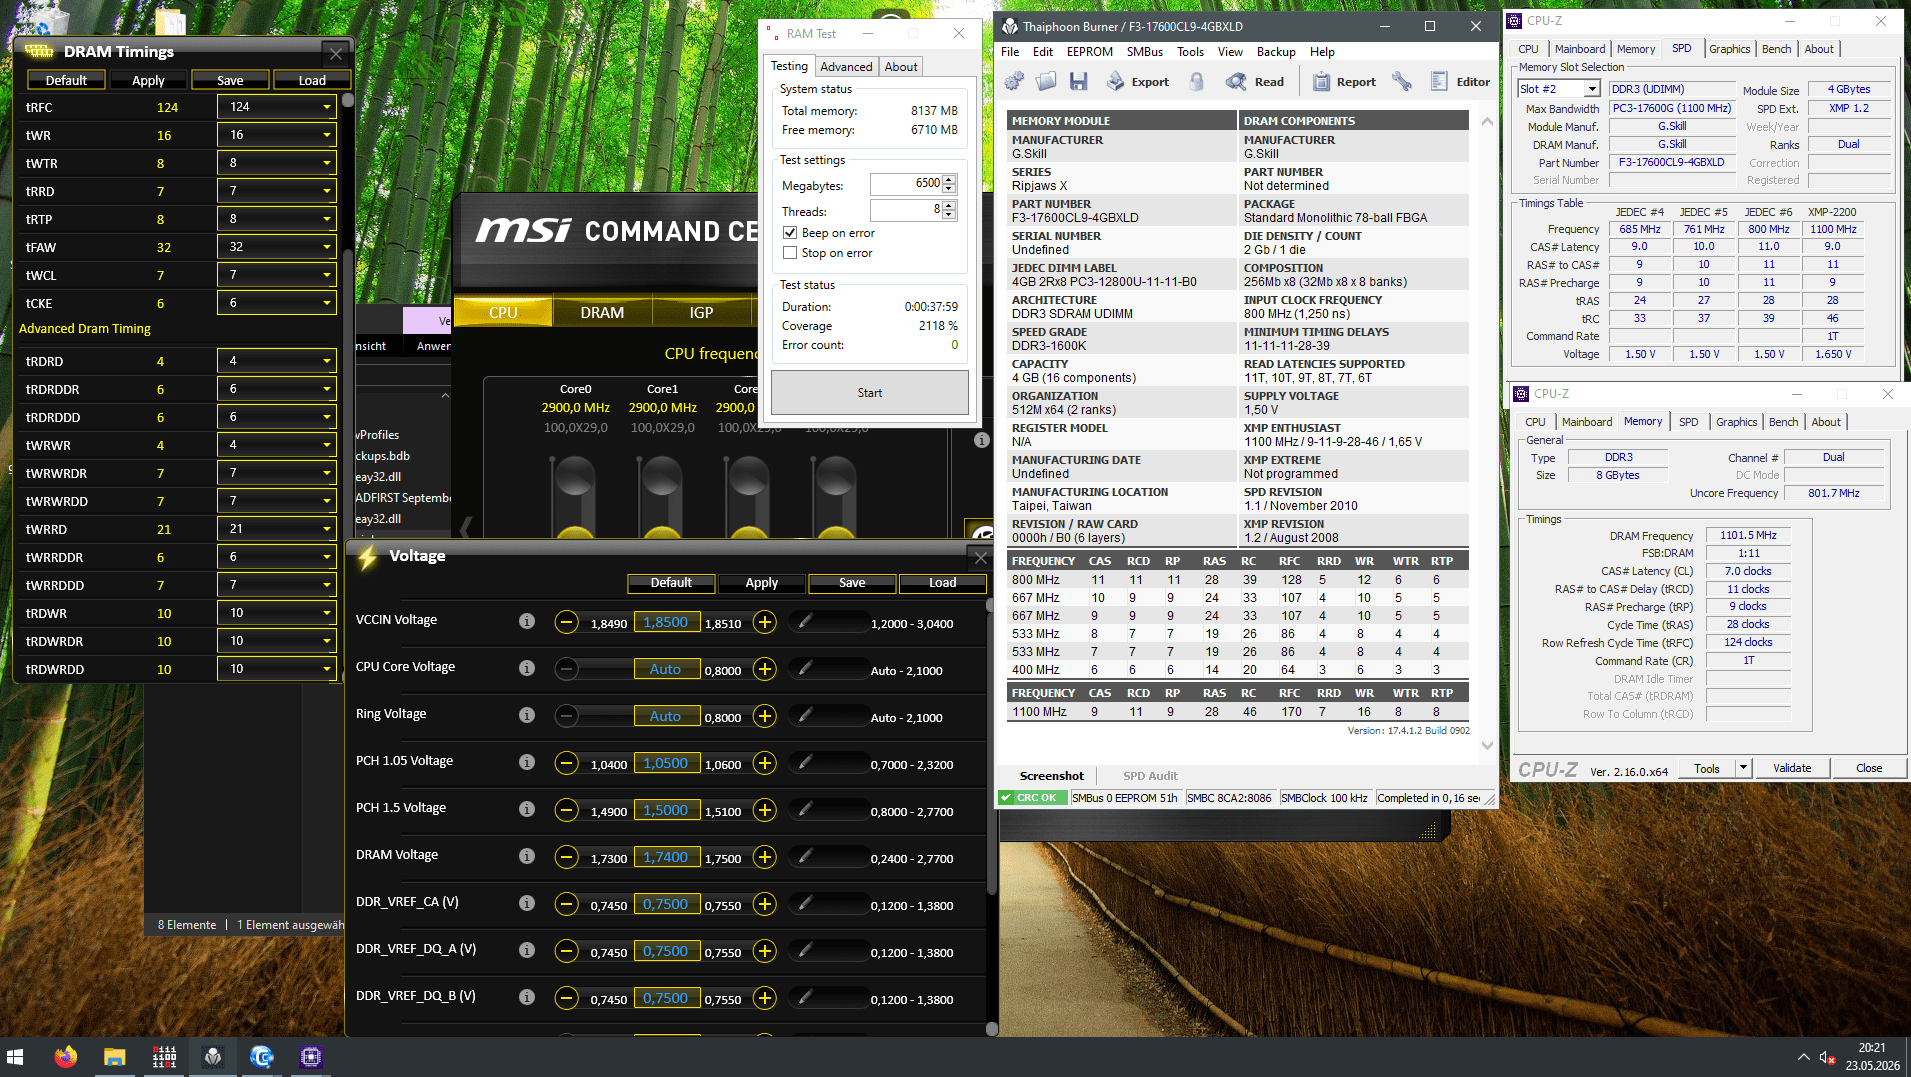Viewport: 1911px width, 1077px height.
Task: Select the IGP tab in MSI Command Center
Action: pos(701,312)
